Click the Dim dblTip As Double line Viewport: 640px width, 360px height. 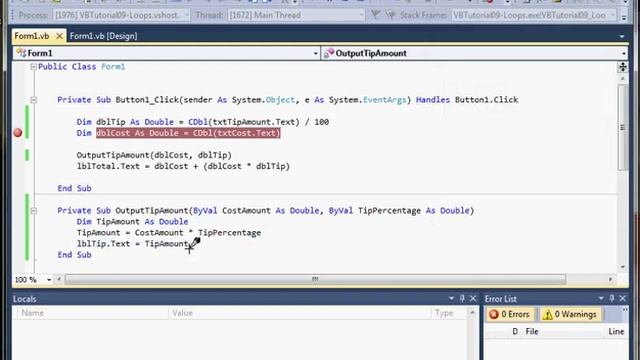click(x=203, y=122)
